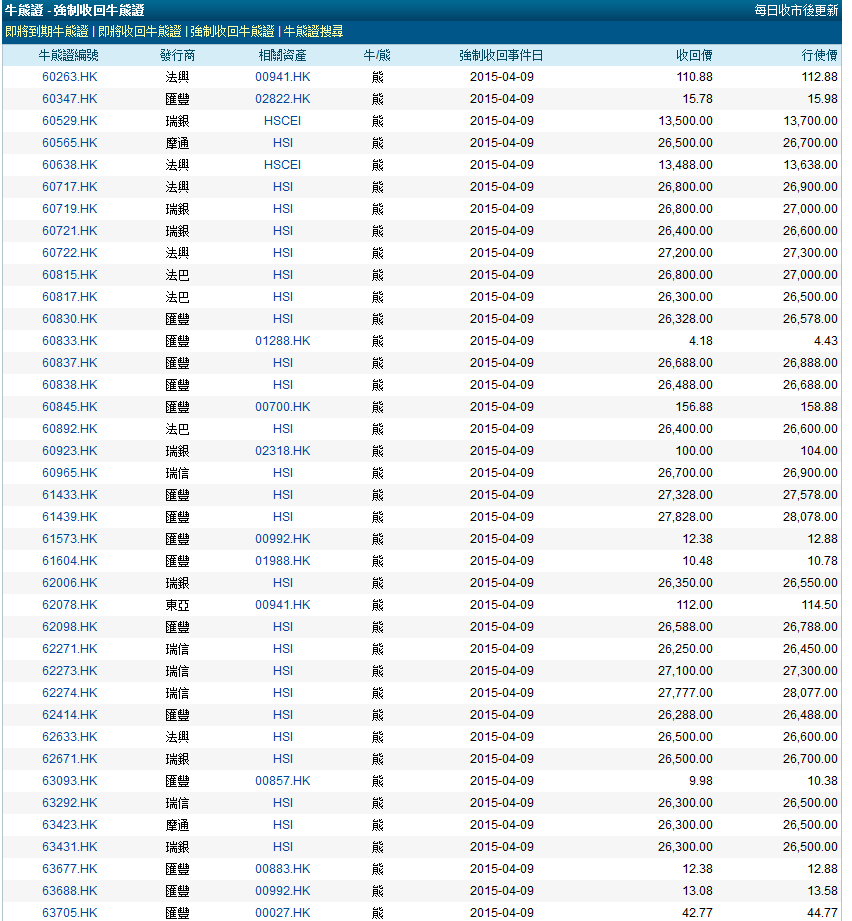The image size is (852, 921).
Task: Select strike price 28,078.00 cell
Action: tap(810, 517)
